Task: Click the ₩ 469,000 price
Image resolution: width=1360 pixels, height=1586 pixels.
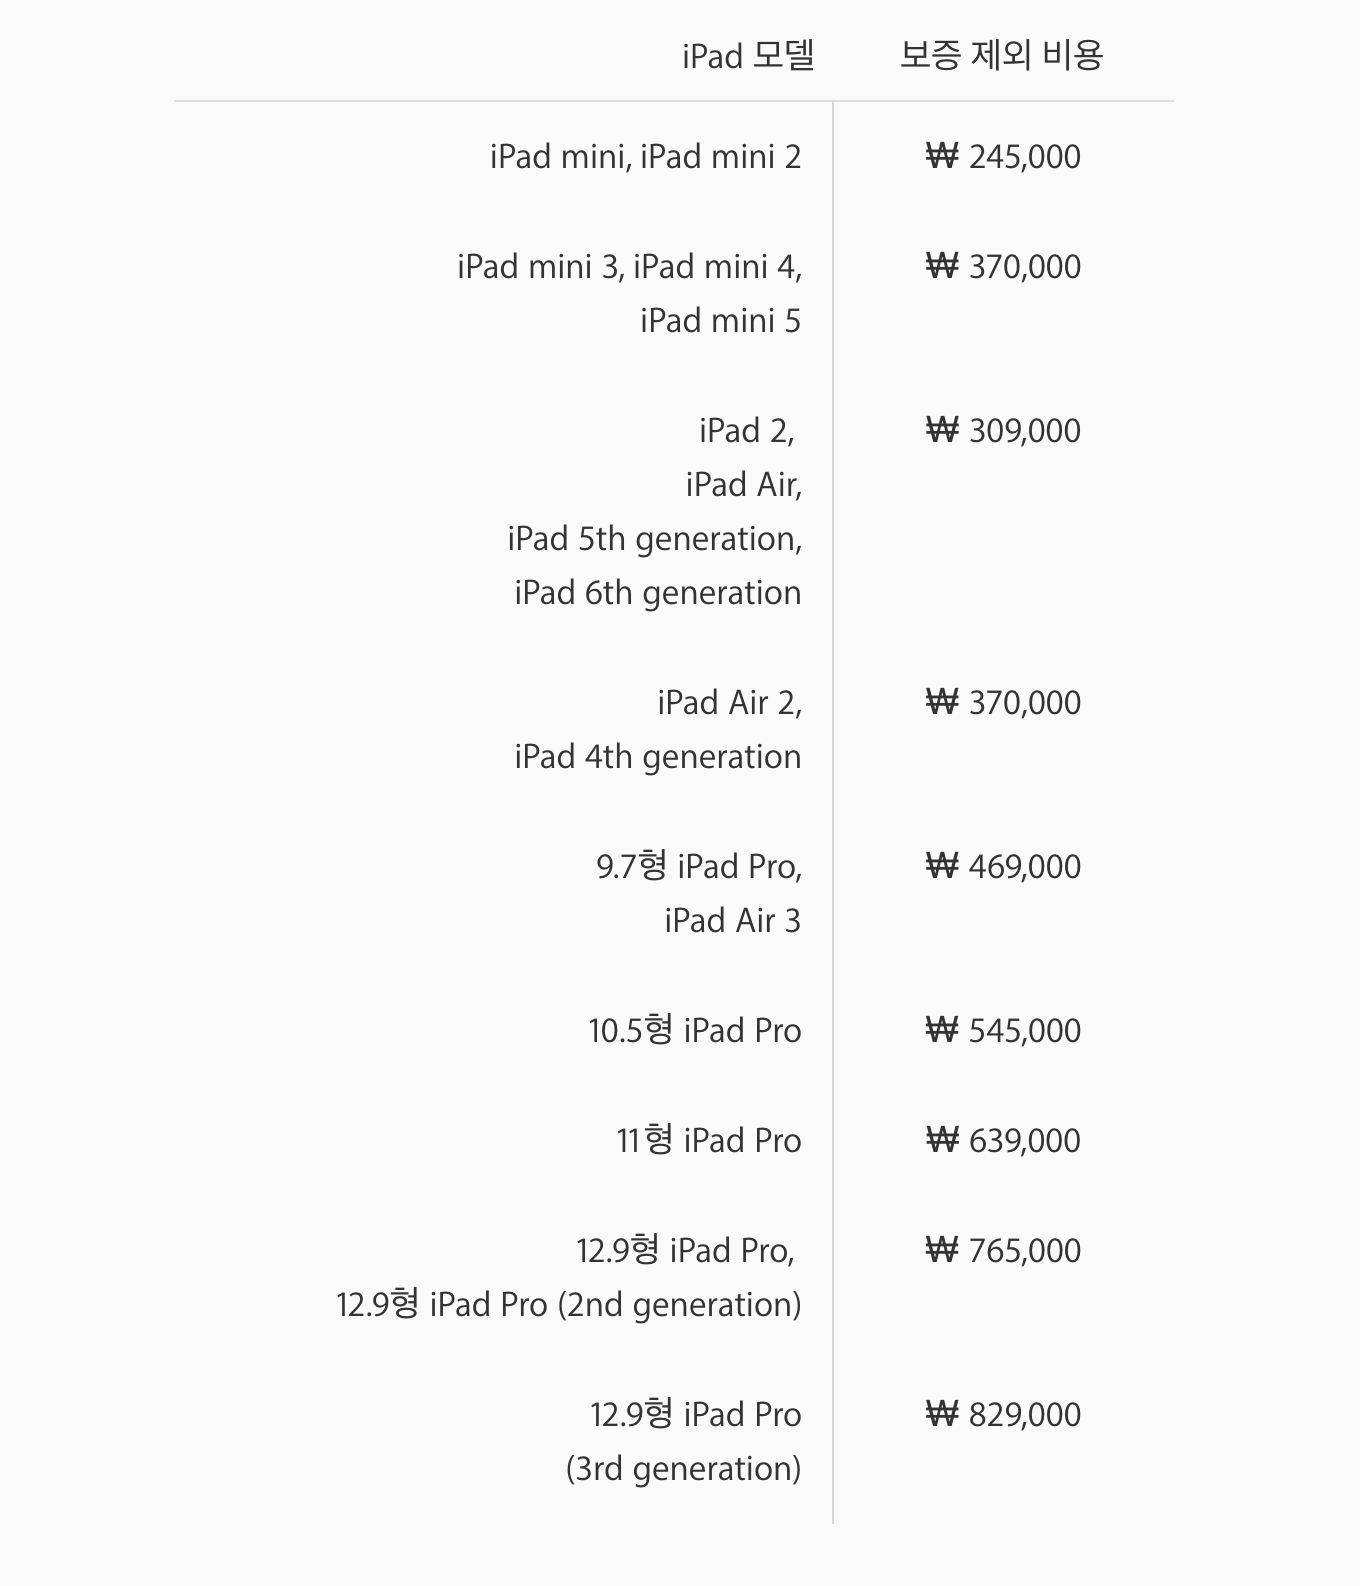Action: [x=1003, y=867]
